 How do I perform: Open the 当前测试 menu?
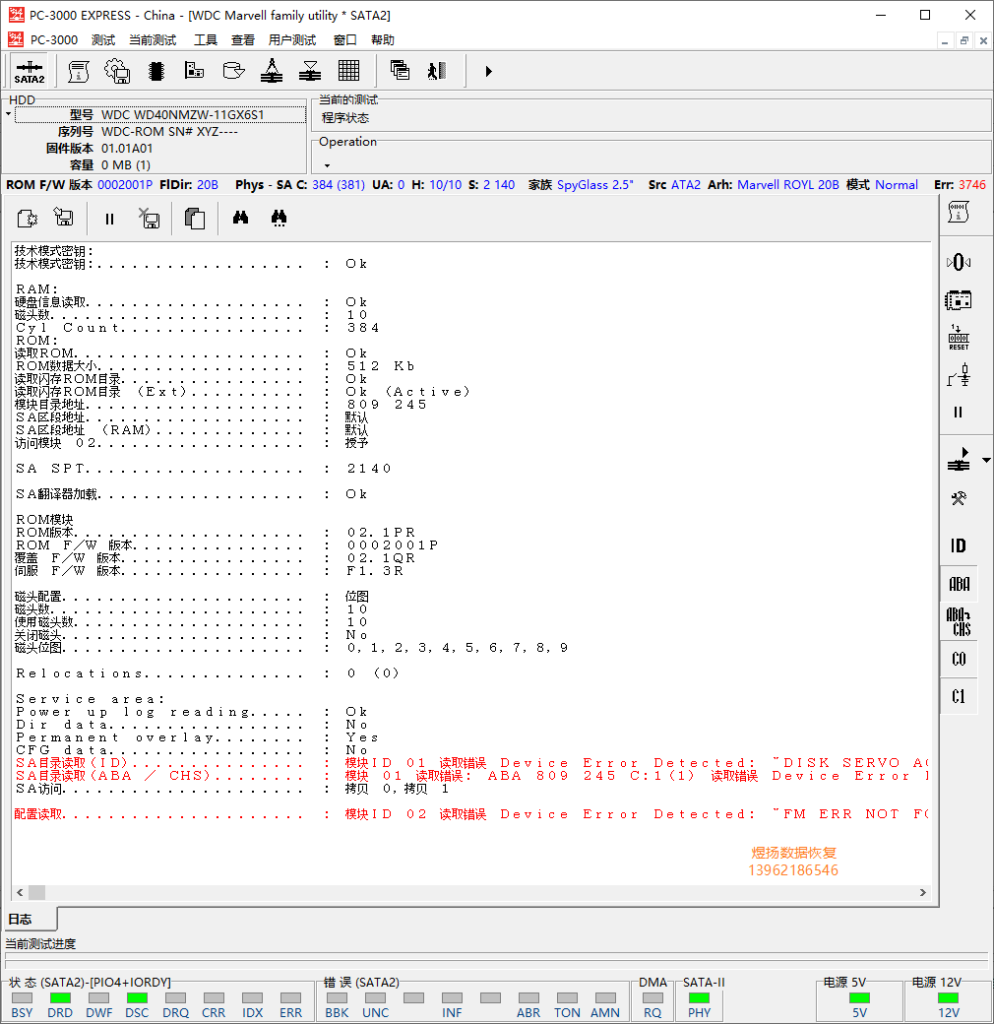coord(152,40)
